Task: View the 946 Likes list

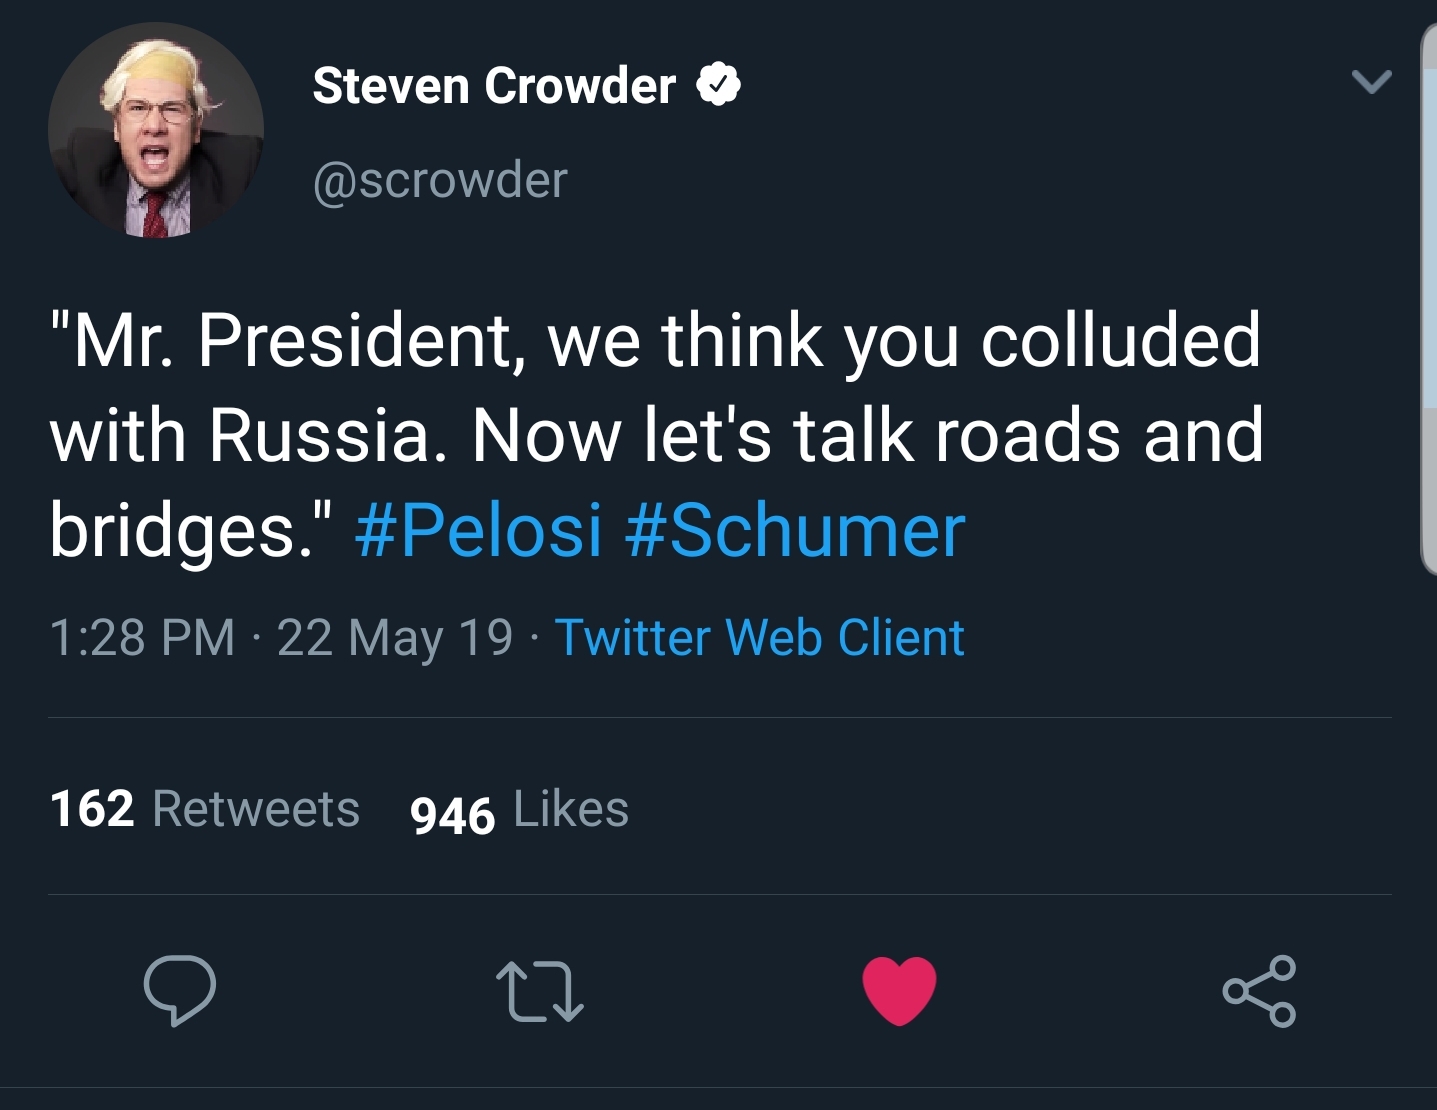Action: pyautogui.click(x=520, y=810)
